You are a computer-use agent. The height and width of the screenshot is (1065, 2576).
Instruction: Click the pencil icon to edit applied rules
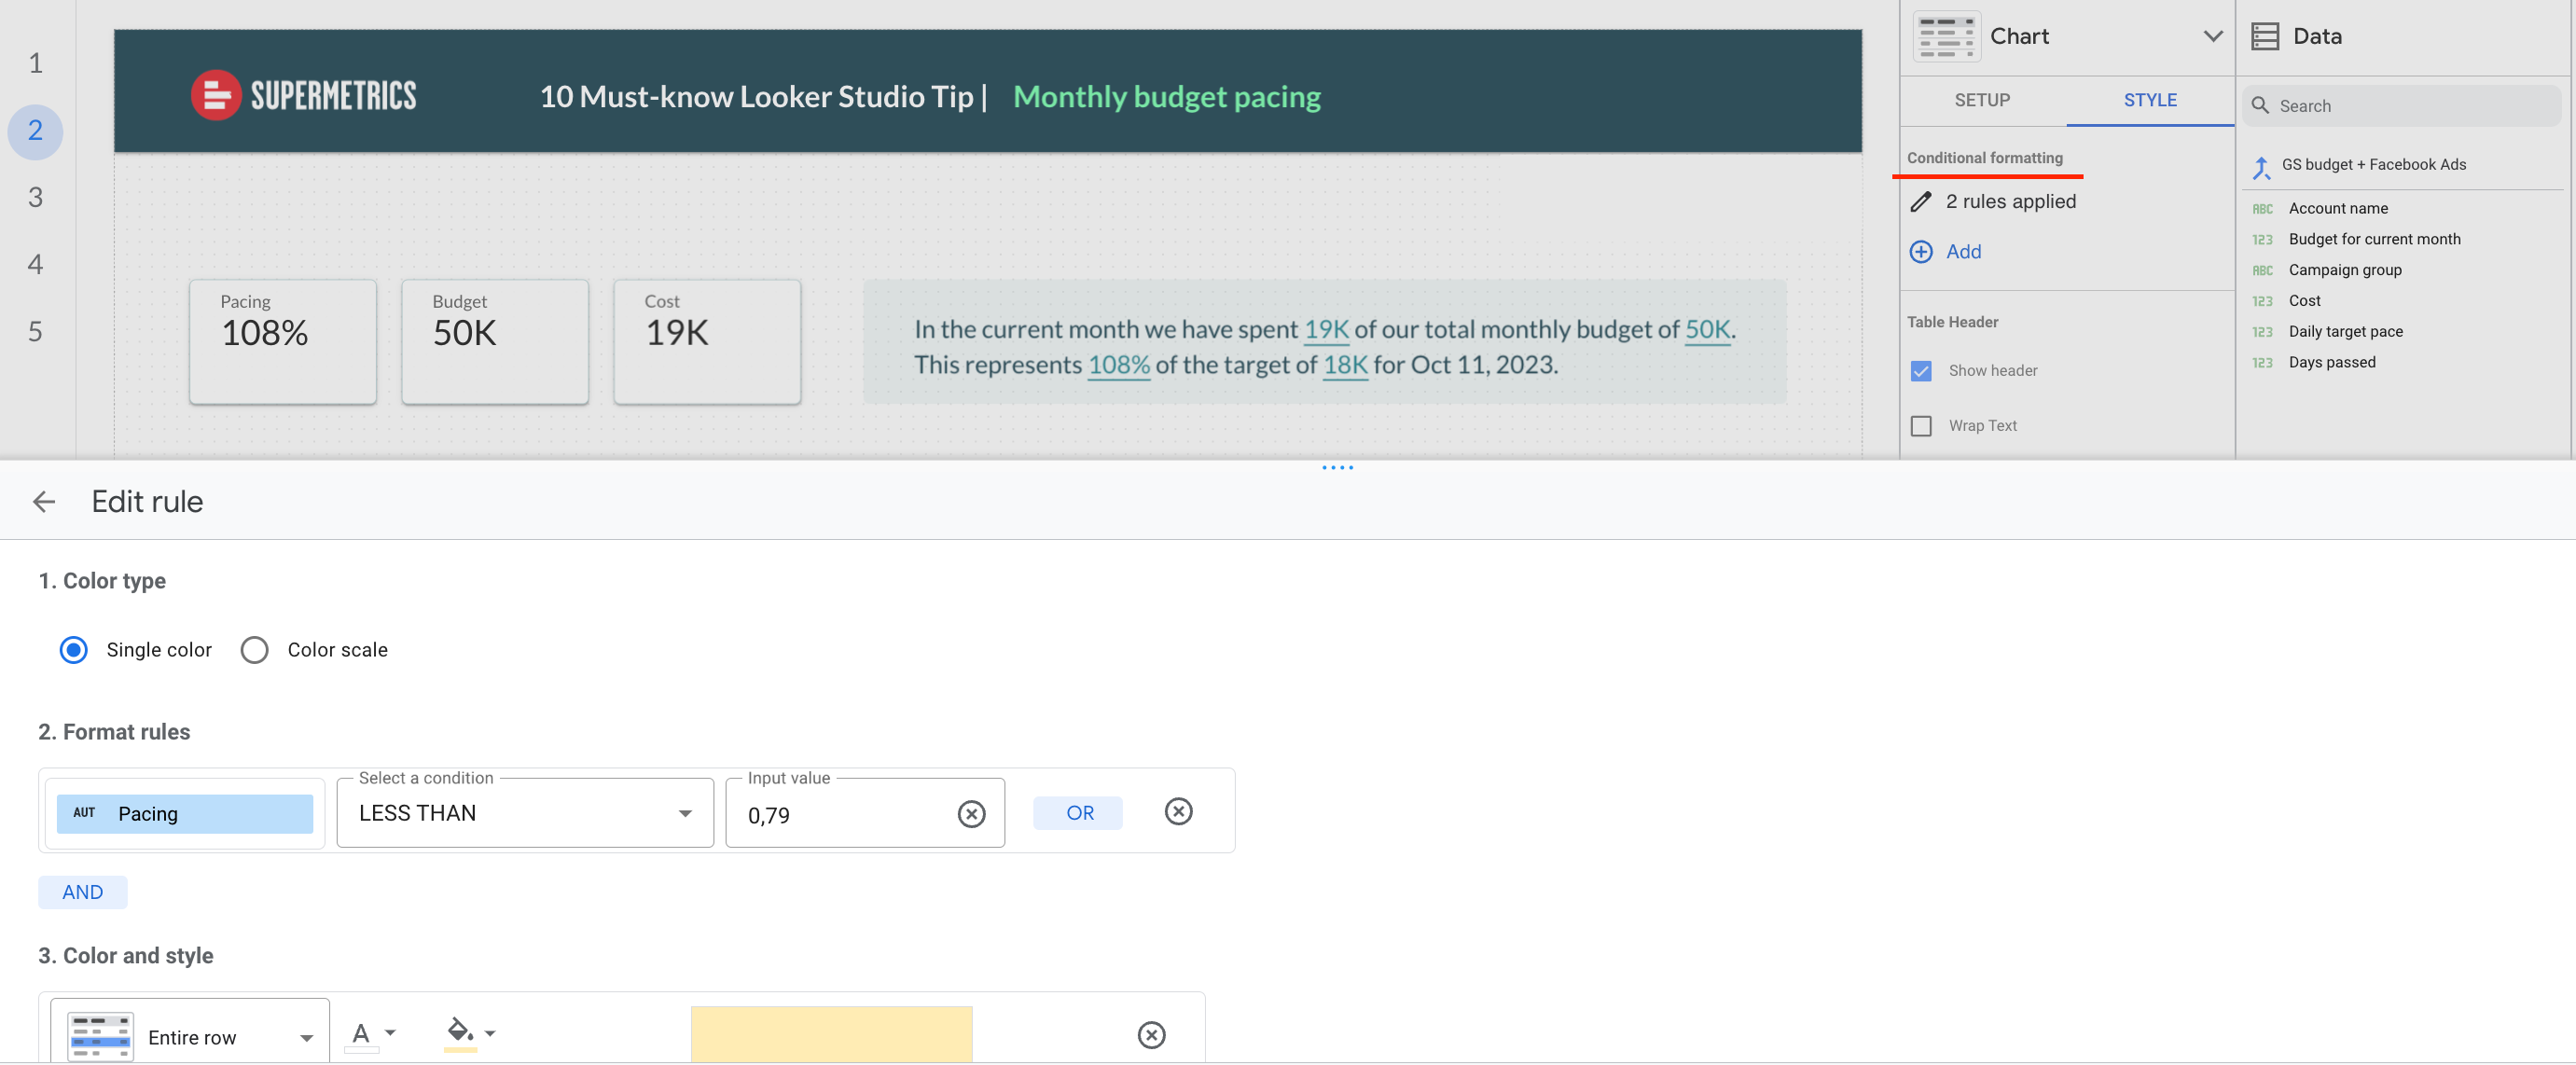coord(1920,202)
